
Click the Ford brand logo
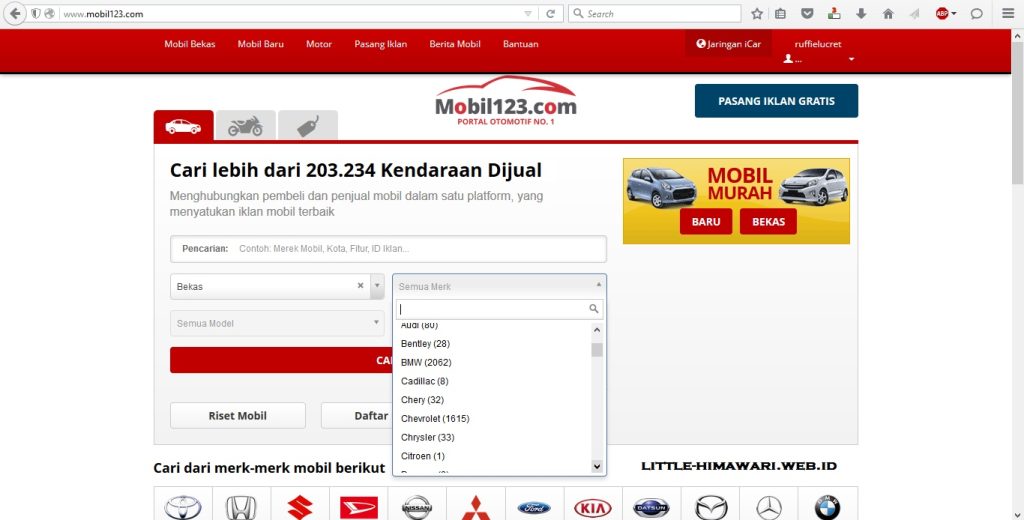point(534,506)
